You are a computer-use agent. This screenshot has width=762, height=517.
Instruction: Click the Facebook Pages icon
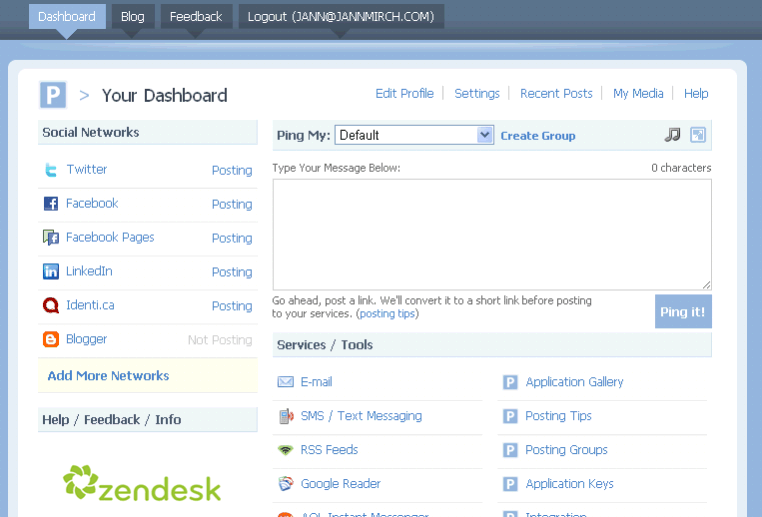tap(51, 238)
